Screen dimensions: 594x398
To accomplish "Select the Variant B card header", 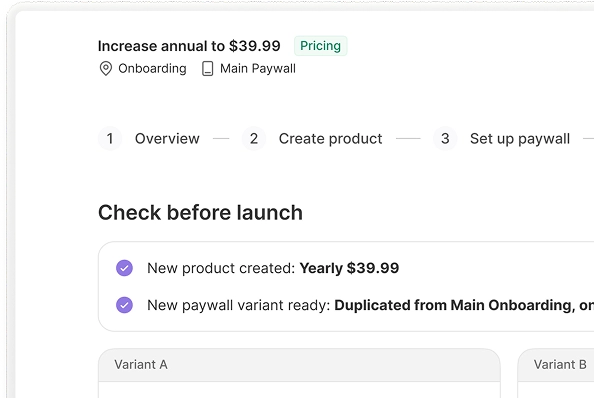I will pyautogui.click(x=556, y=365).
